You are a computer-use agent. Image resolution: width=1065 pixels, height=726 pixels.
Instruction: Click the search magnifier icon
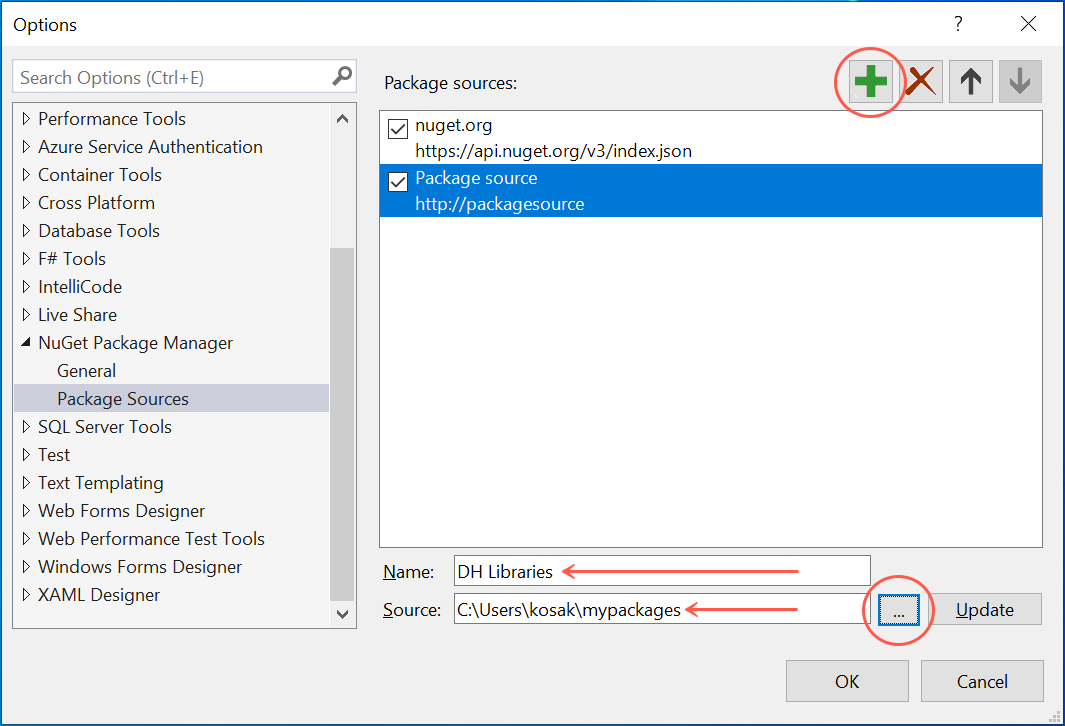[x=342, y=76]
